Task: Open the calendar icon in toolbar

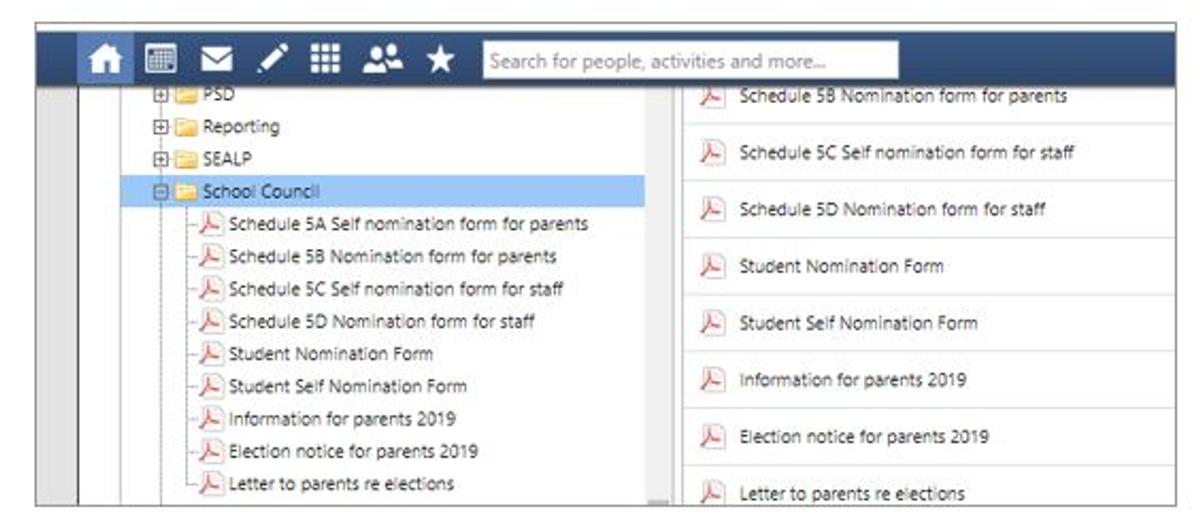Action: pos(161,60)
